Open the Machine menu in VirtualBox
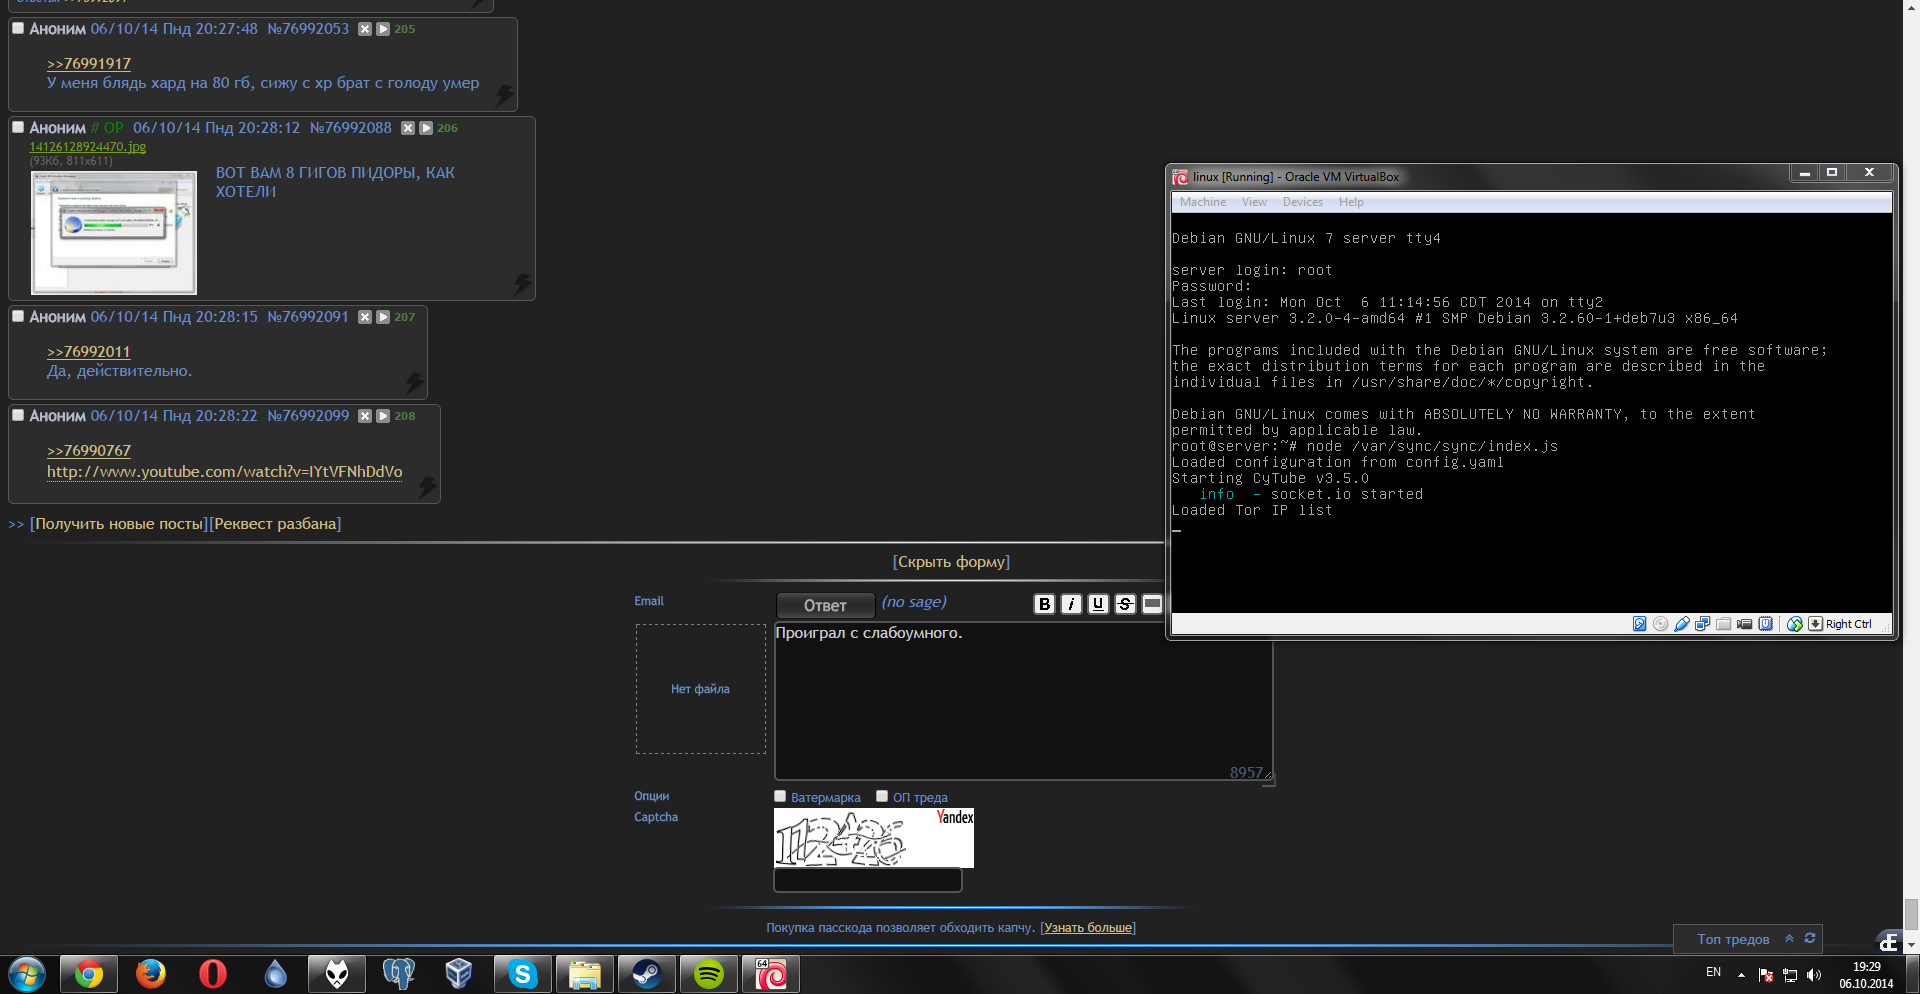The width and height of the screenshot is (1920, 994). 1202,202
